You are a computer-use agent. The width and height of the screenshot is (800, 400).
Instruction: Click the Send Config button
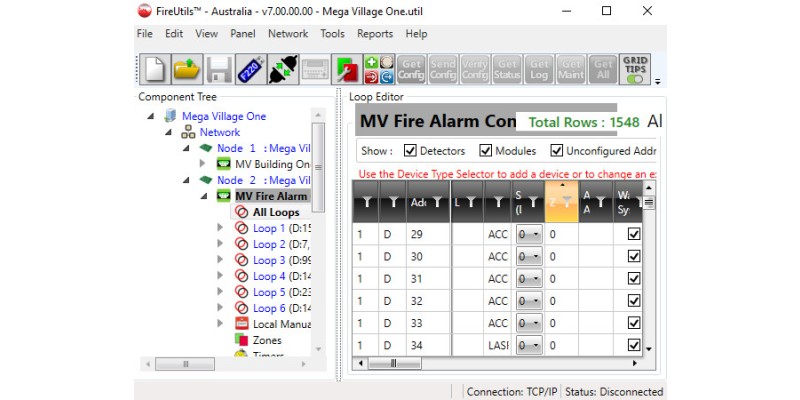pyautogui.click(x=443, y=69)
